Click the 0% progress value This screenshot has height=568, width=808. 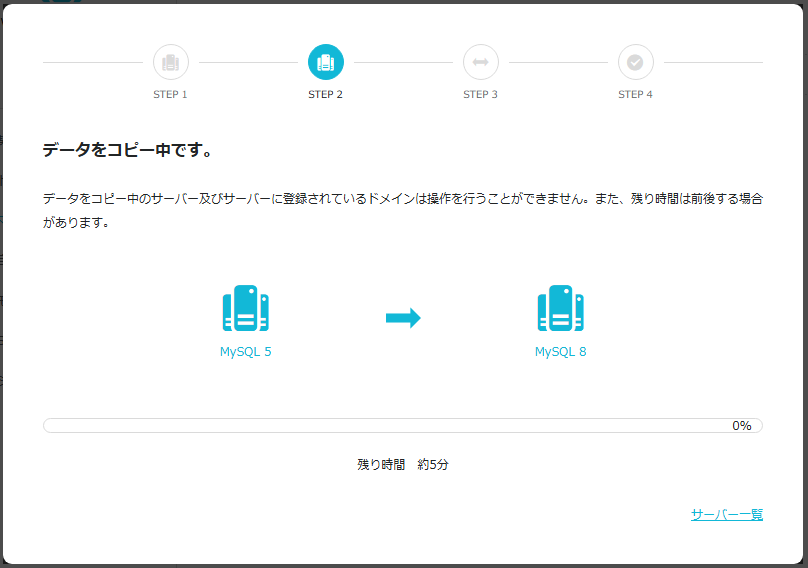742,426
